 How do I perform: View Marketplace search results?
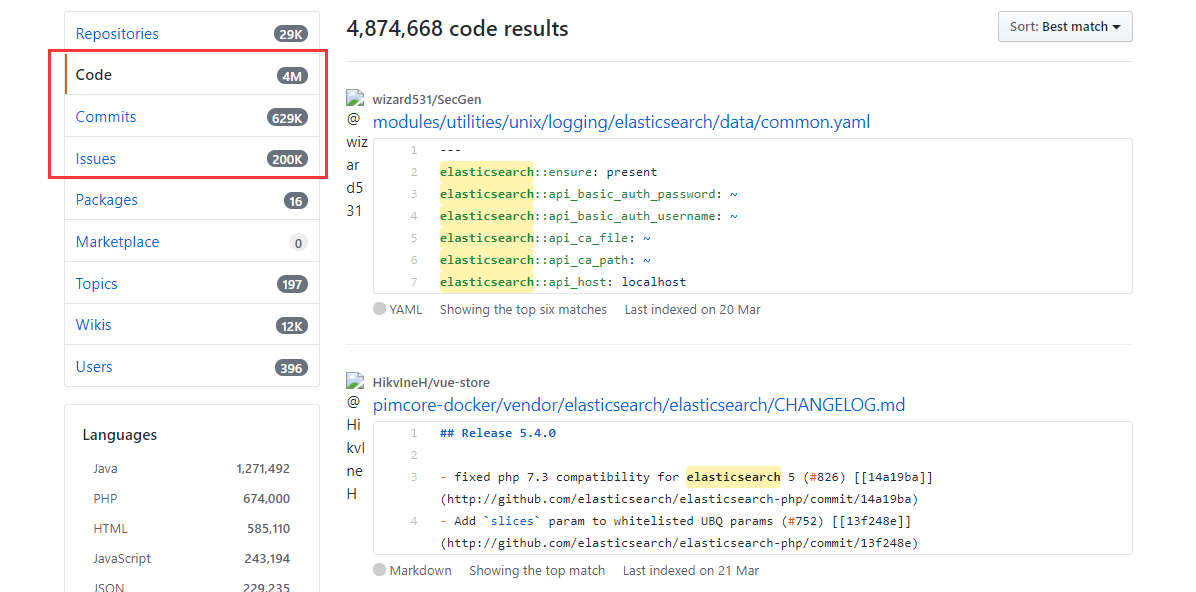pyautogui.click(x=117, y=242)
